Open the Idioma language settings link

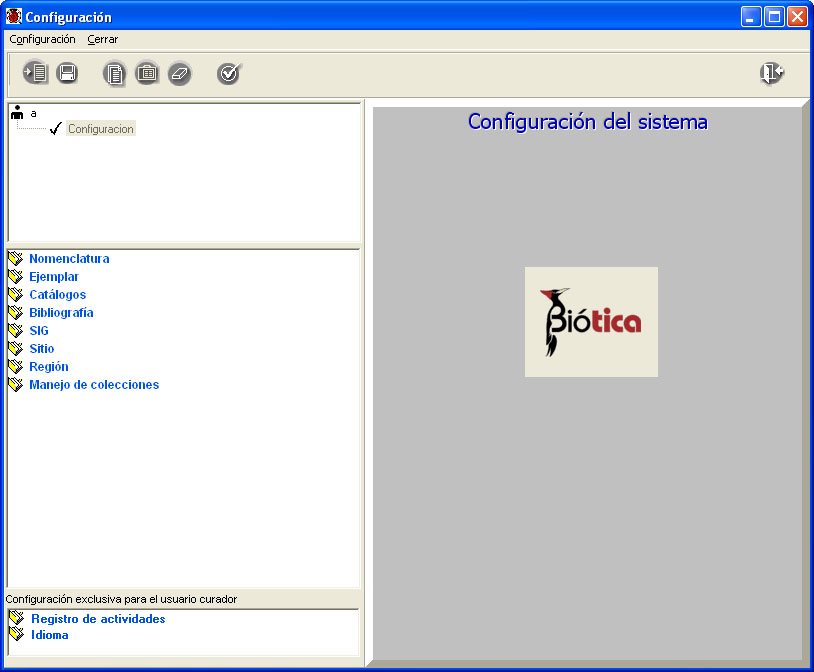(50, 635)
